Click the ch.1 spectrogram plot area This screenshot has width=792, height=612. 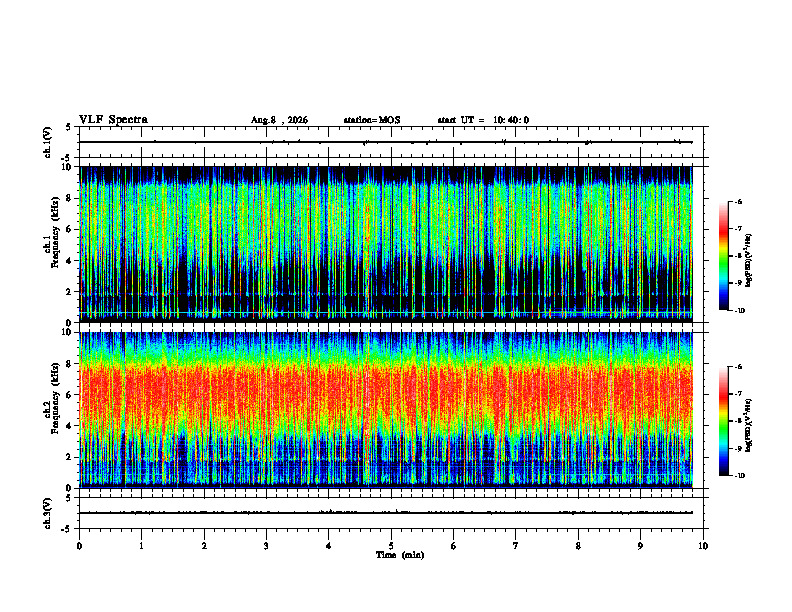tap(386, 244)
